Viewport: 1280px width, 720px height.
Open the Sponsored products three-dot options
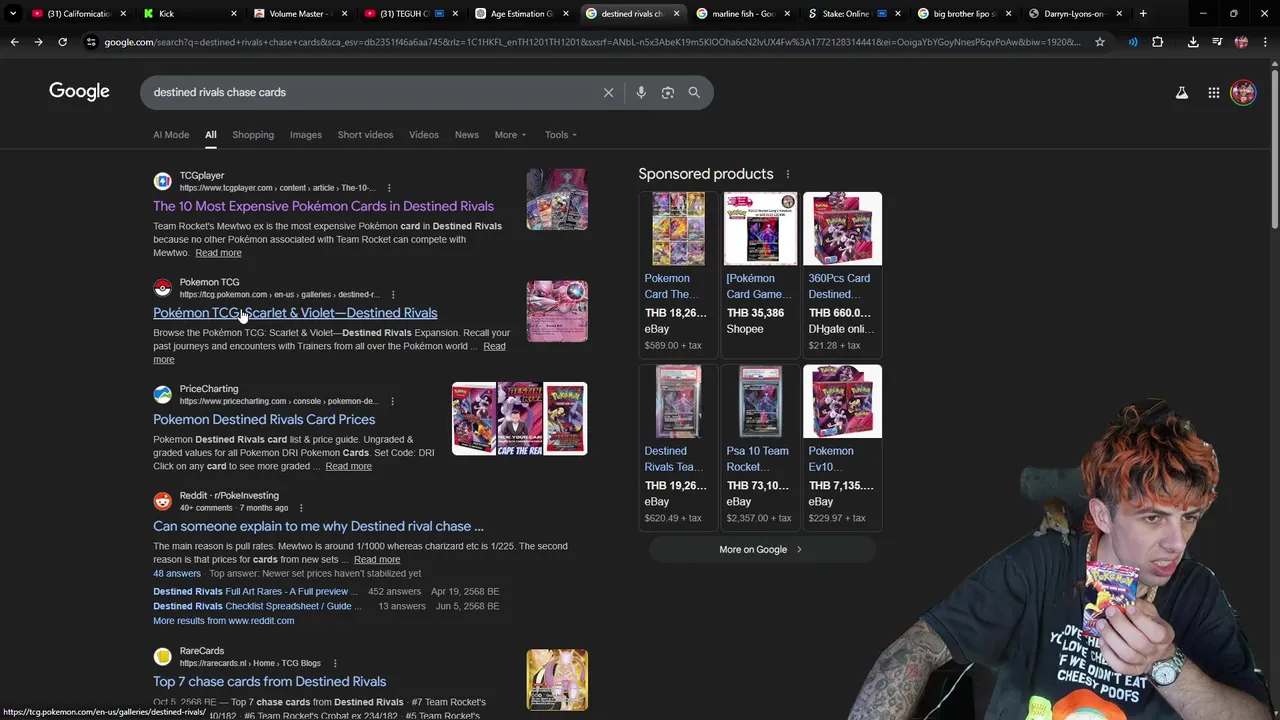(787, 174)
